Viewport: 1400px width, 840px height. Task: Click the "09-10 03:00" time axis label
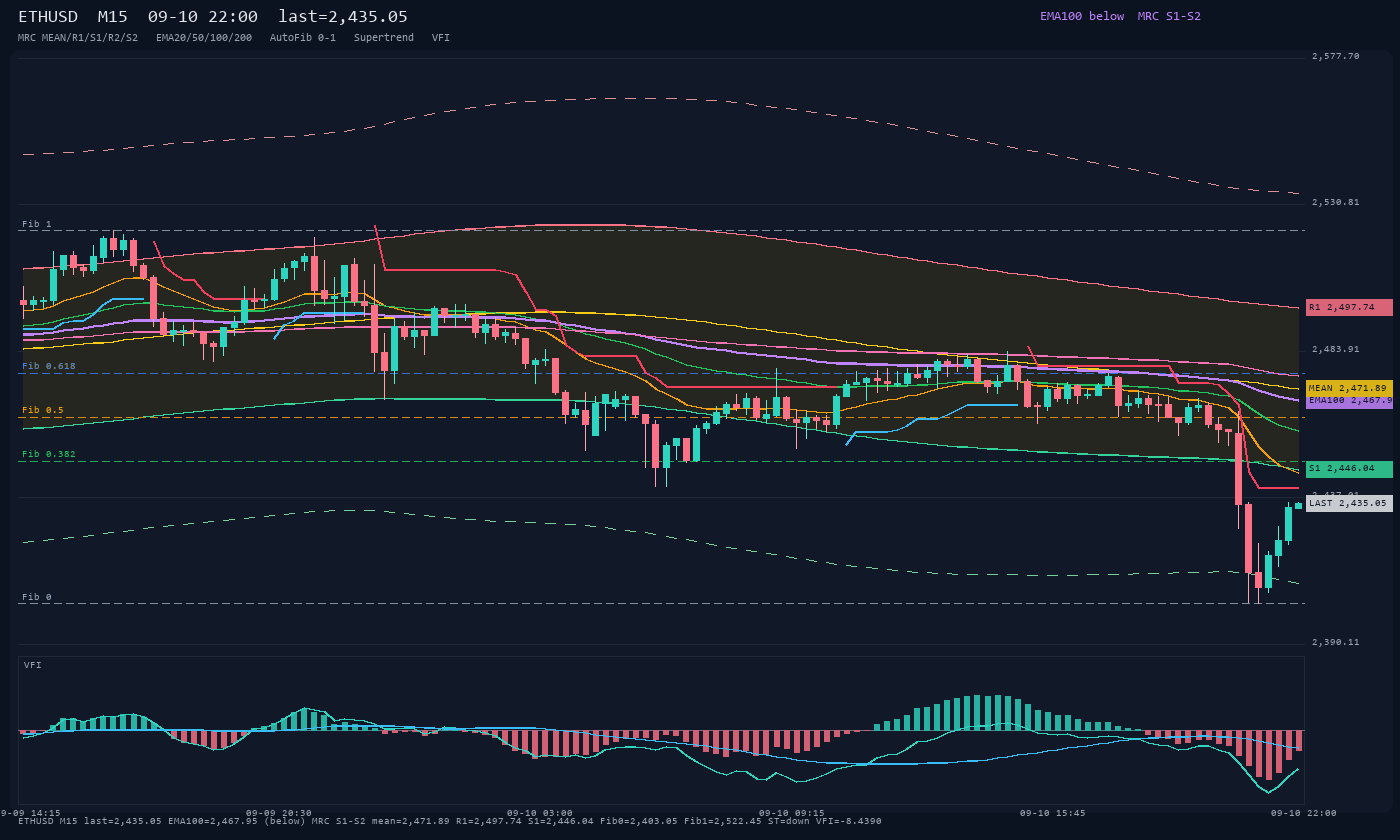(x=540, y=813)
